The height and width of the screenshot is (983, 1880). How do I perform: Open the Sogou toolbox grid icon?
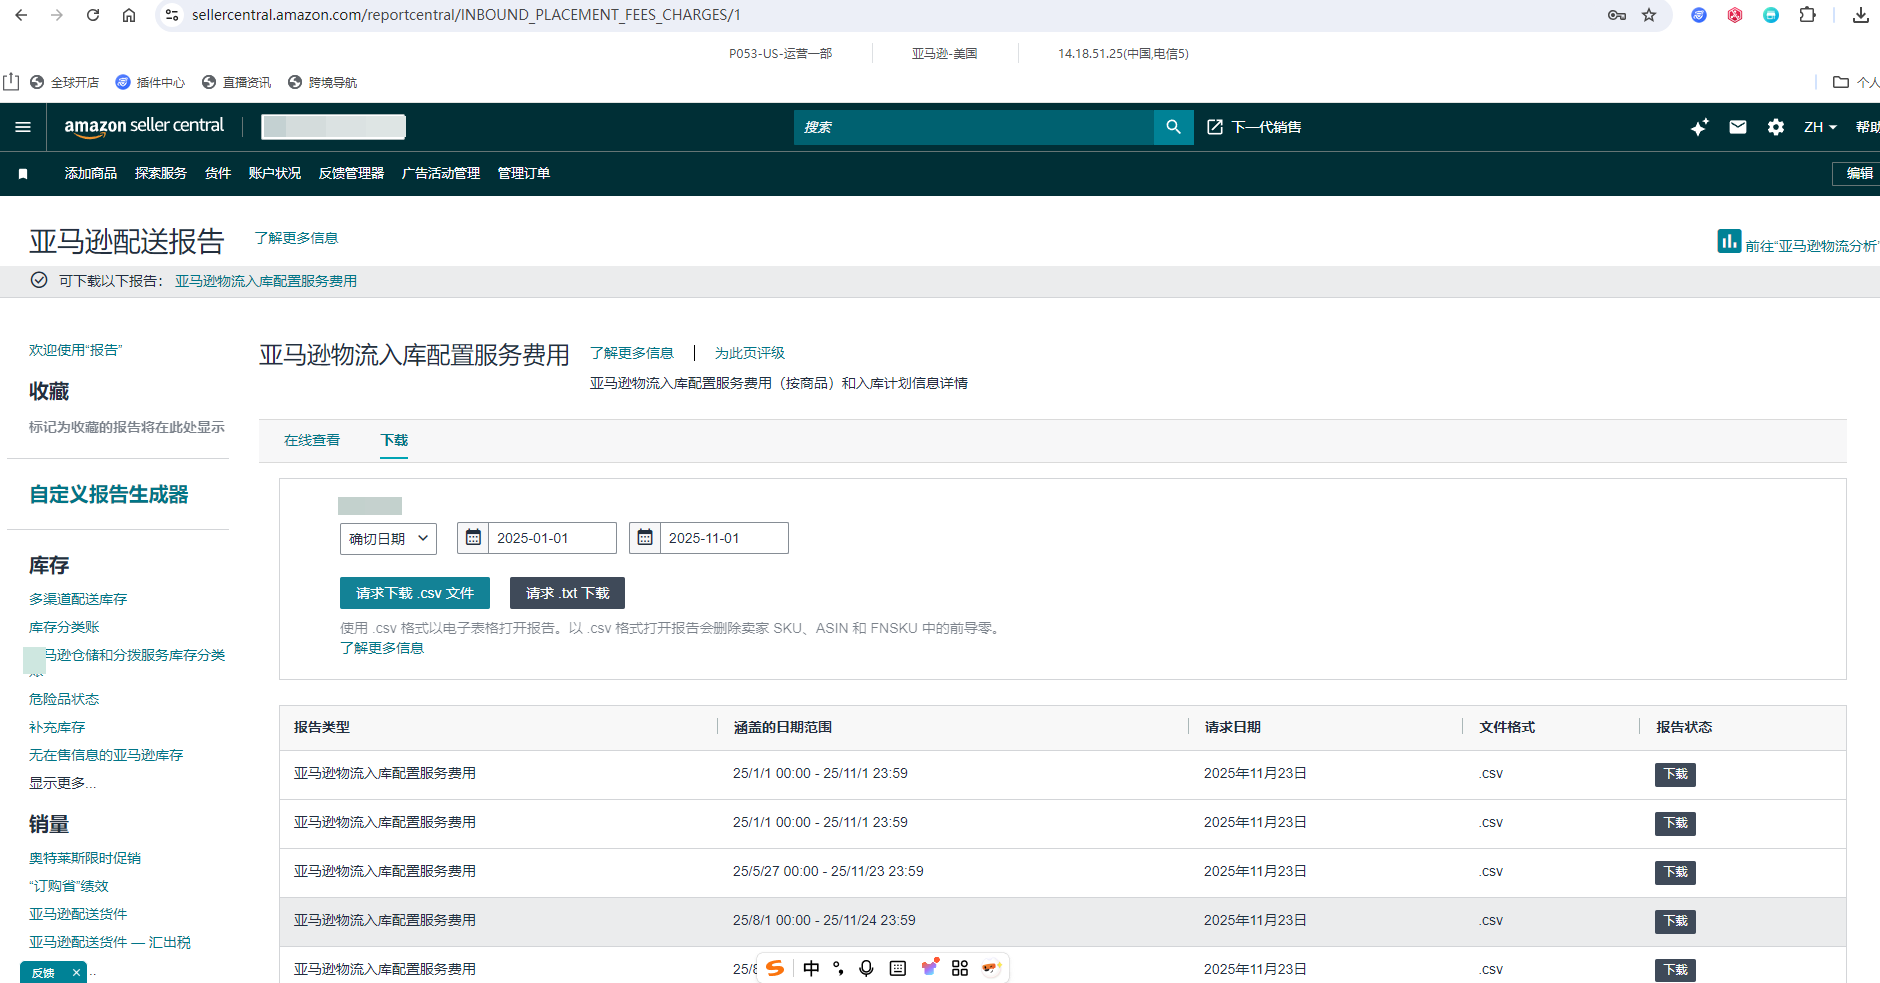pos(960,968)
